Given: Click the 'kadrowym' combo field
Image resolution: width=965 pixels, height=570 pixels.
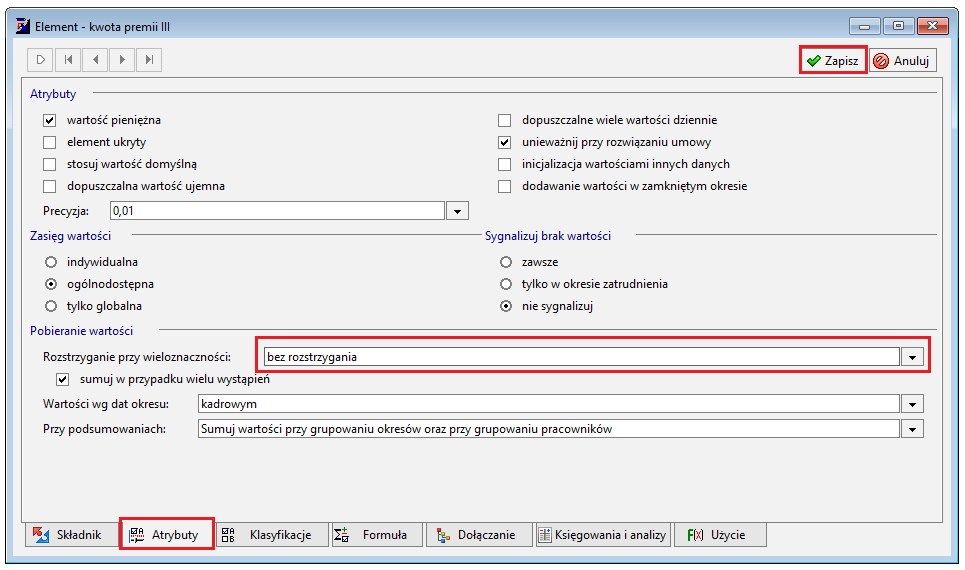Looking at the screenshot, I should point(549,404).
